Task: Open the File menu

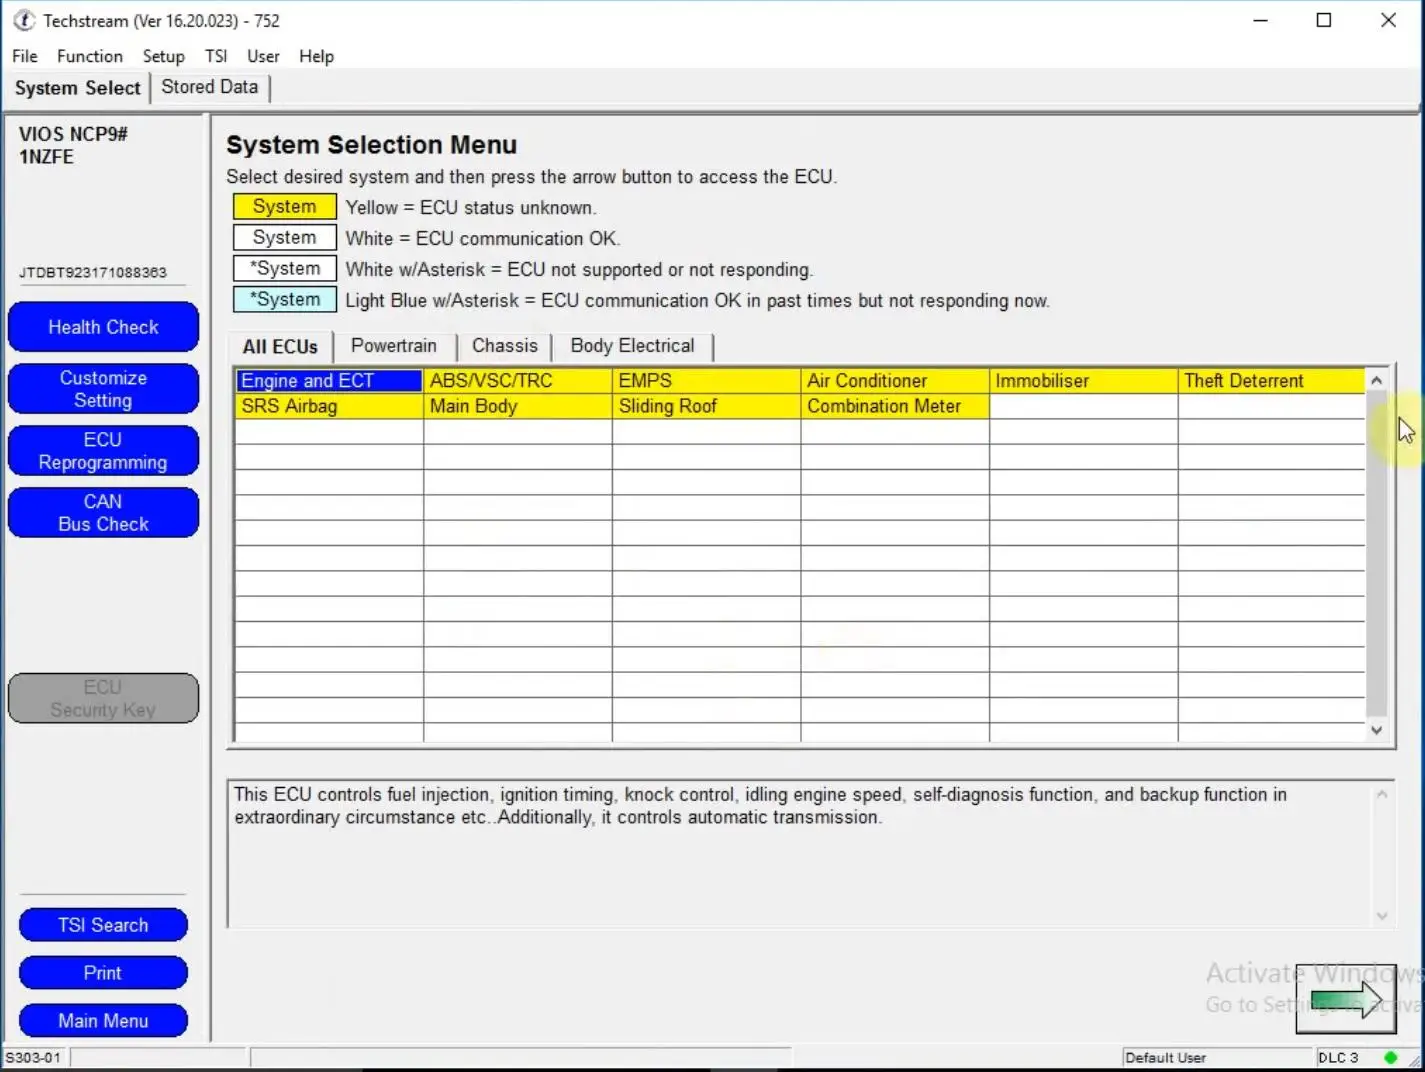Action: click(x=25, y=56)
